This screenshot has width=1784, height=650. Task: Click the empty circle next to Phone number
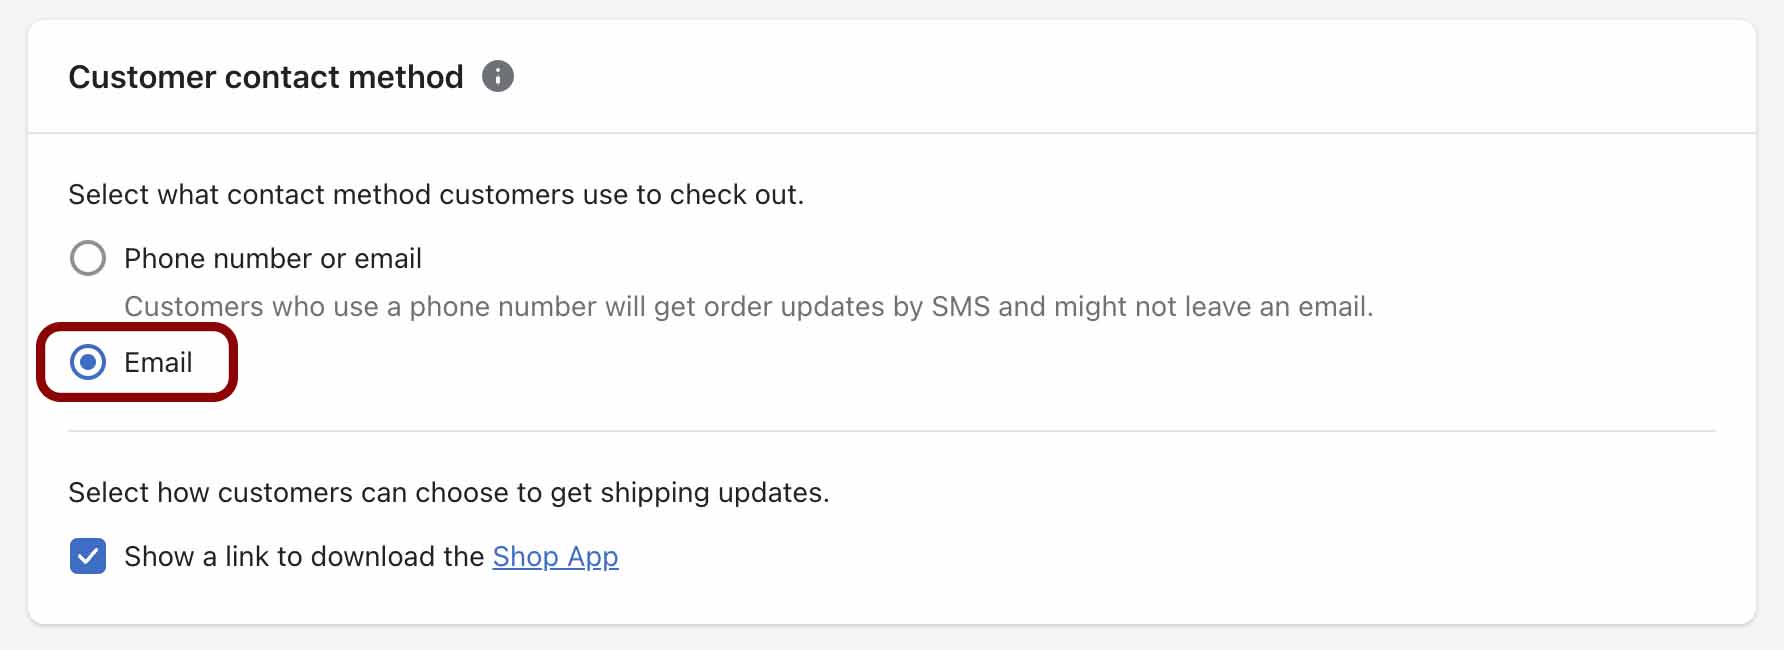point(88,258)
